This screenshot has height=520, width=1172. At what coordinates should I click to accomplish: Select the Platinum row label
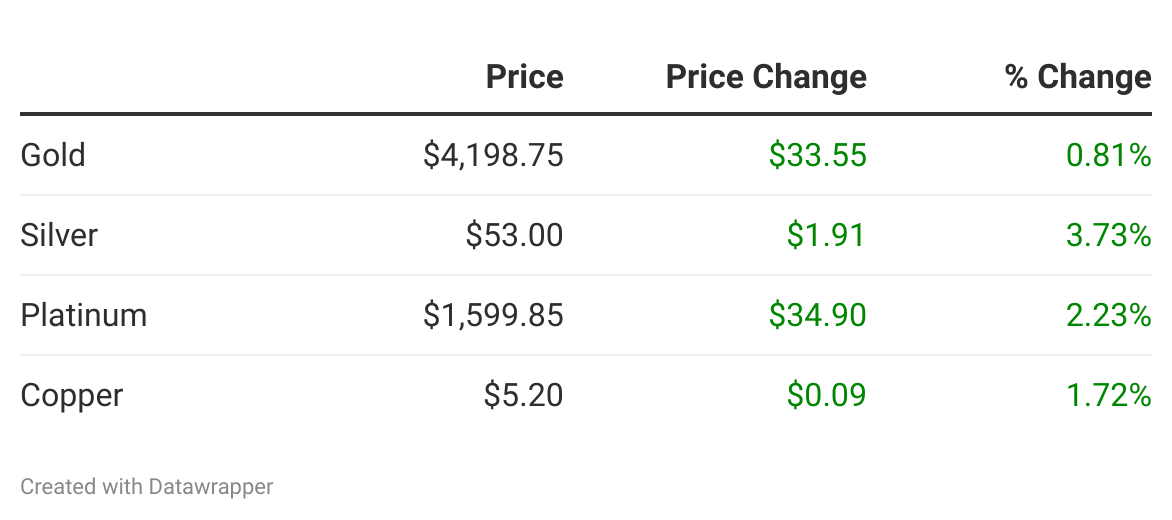click(x=84, y=315)
